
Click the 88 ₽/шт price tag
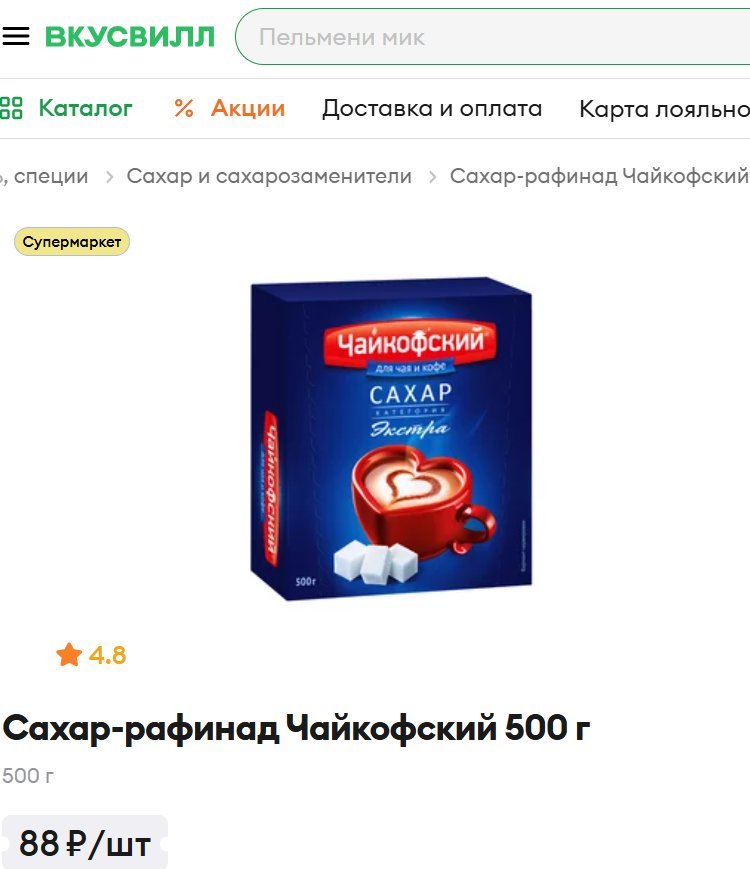[85, 842]
